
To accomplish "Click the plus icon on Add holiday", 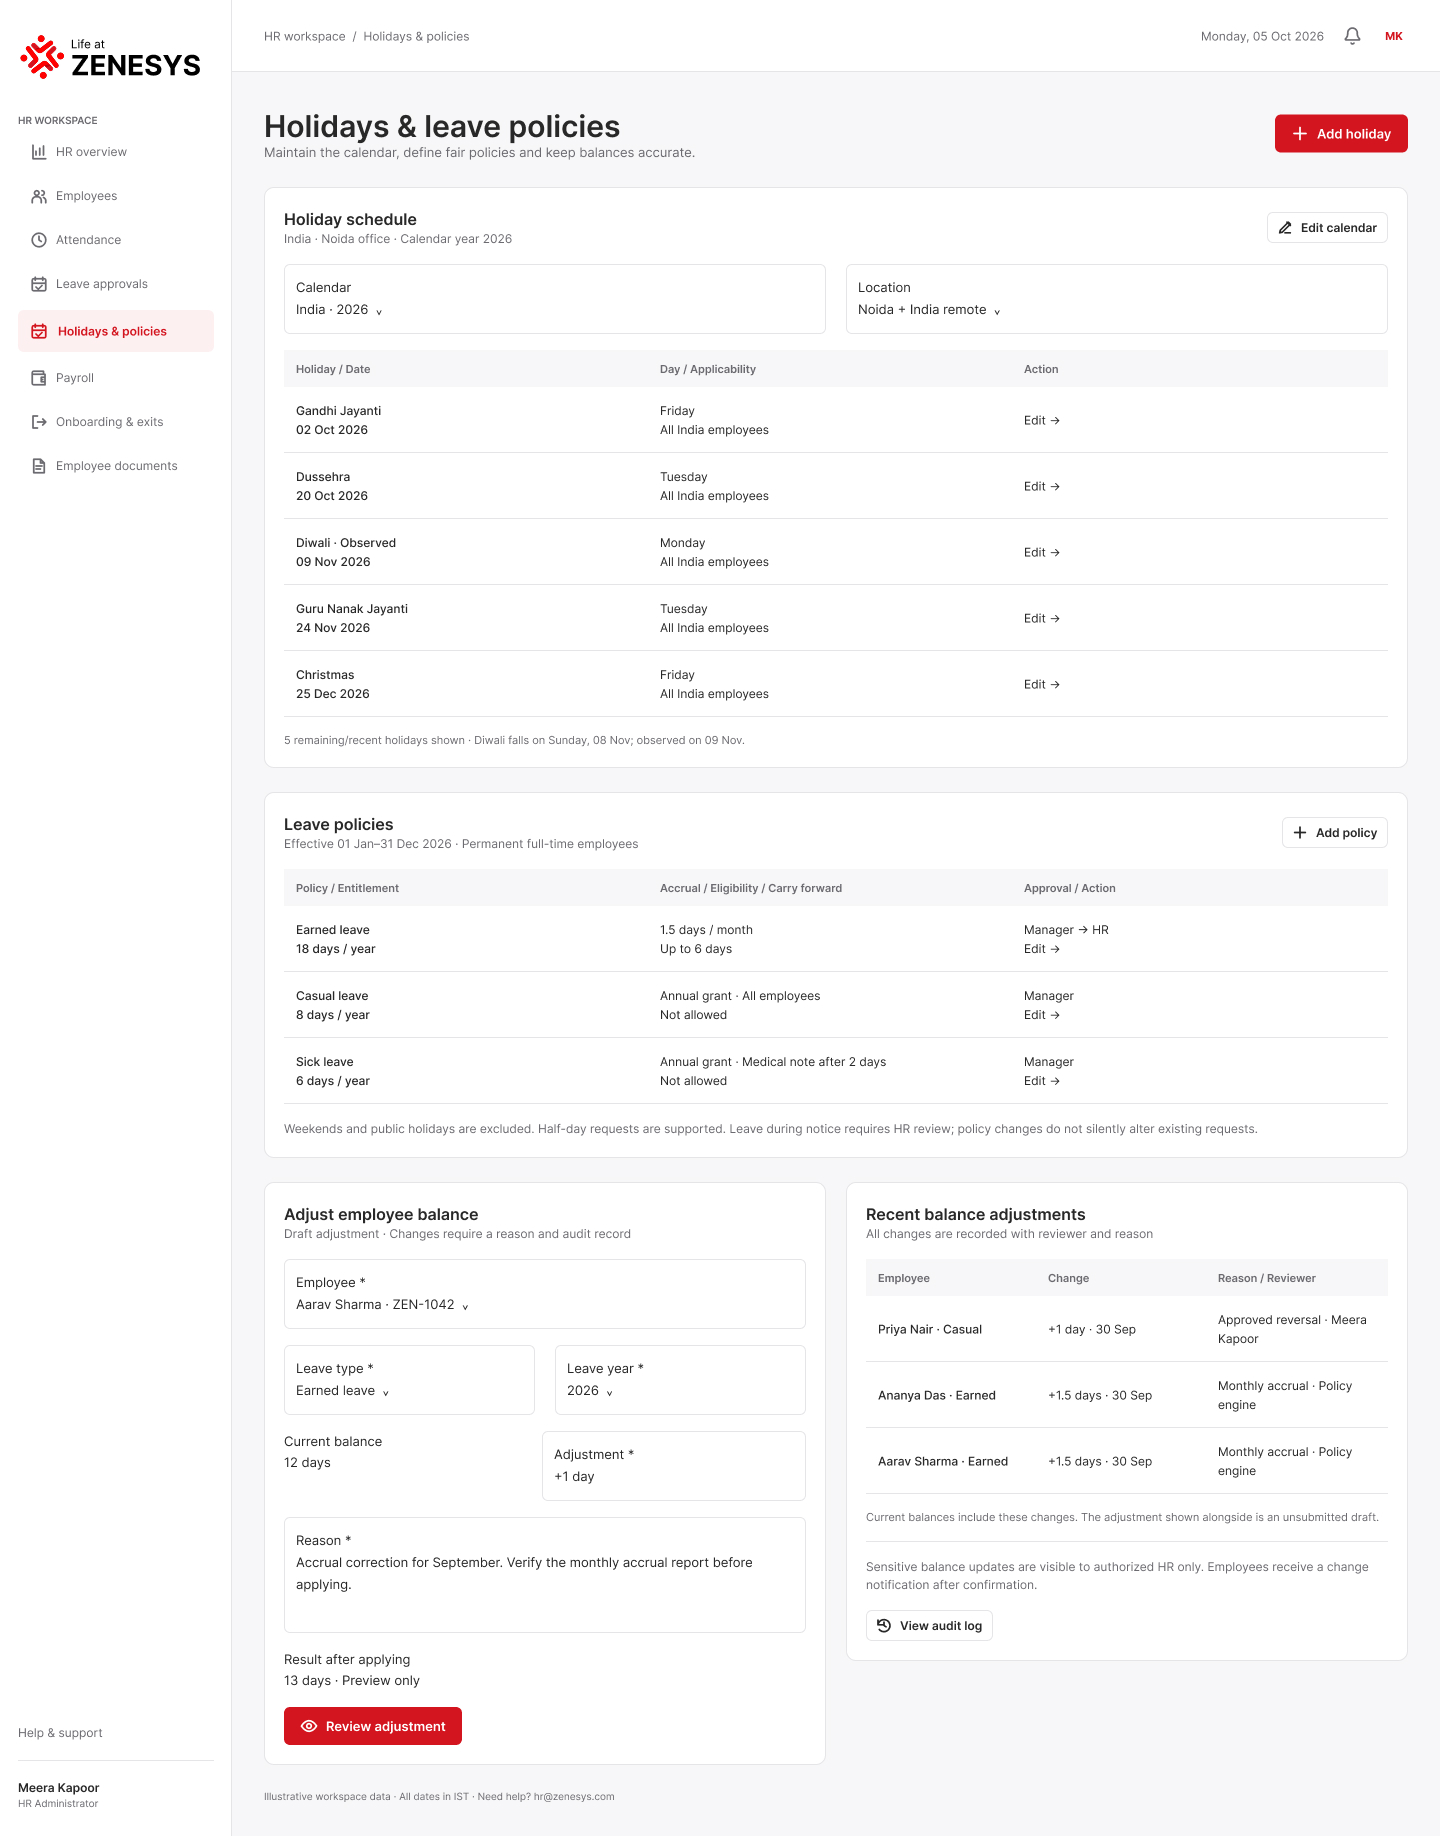I will 1300,134.
